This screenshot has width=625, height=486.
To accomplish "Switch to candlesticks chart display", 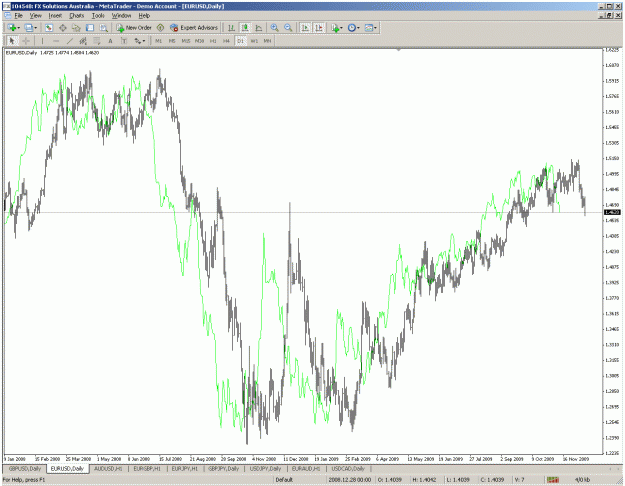I will pyautogui.click(x=245, y=28).
